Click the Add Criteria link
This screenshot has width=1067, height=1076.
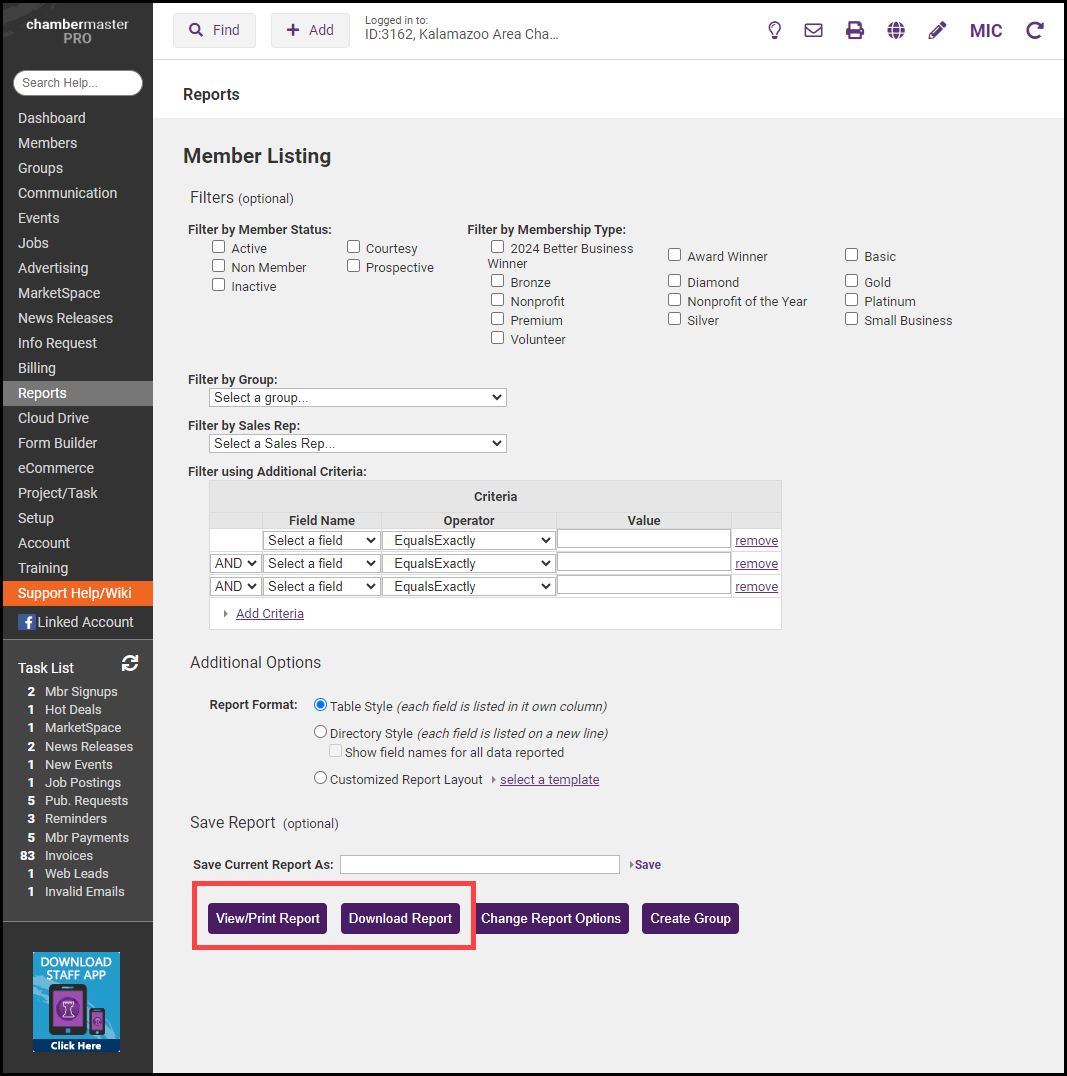pos(269,613)
